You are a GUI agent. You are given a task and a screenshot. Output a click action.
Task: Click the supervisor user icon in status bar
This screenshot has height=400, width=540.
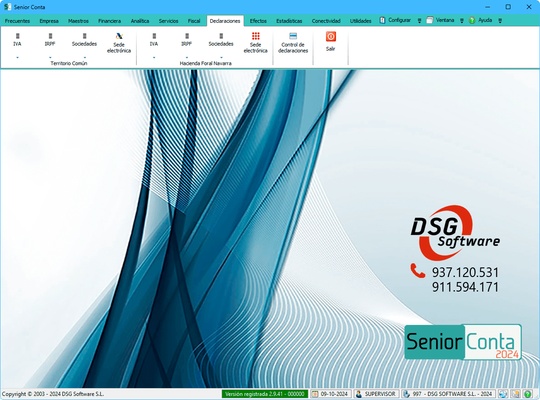click(359, 394)
